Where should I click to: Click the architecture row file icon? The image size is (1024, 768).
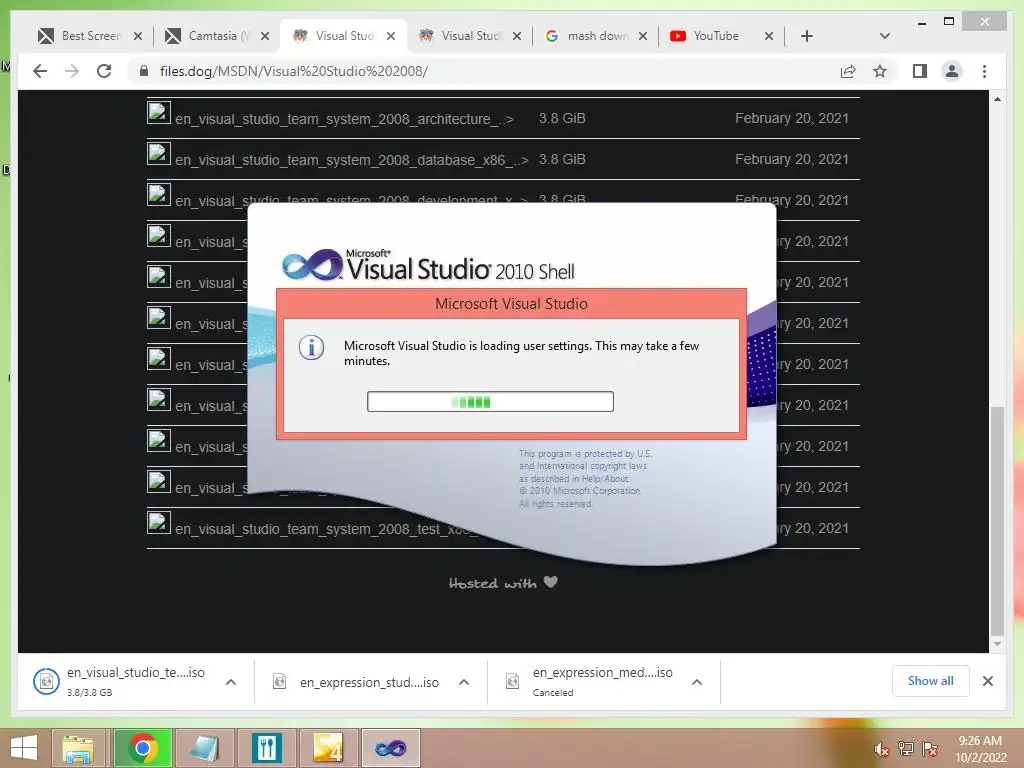(159, 112)
